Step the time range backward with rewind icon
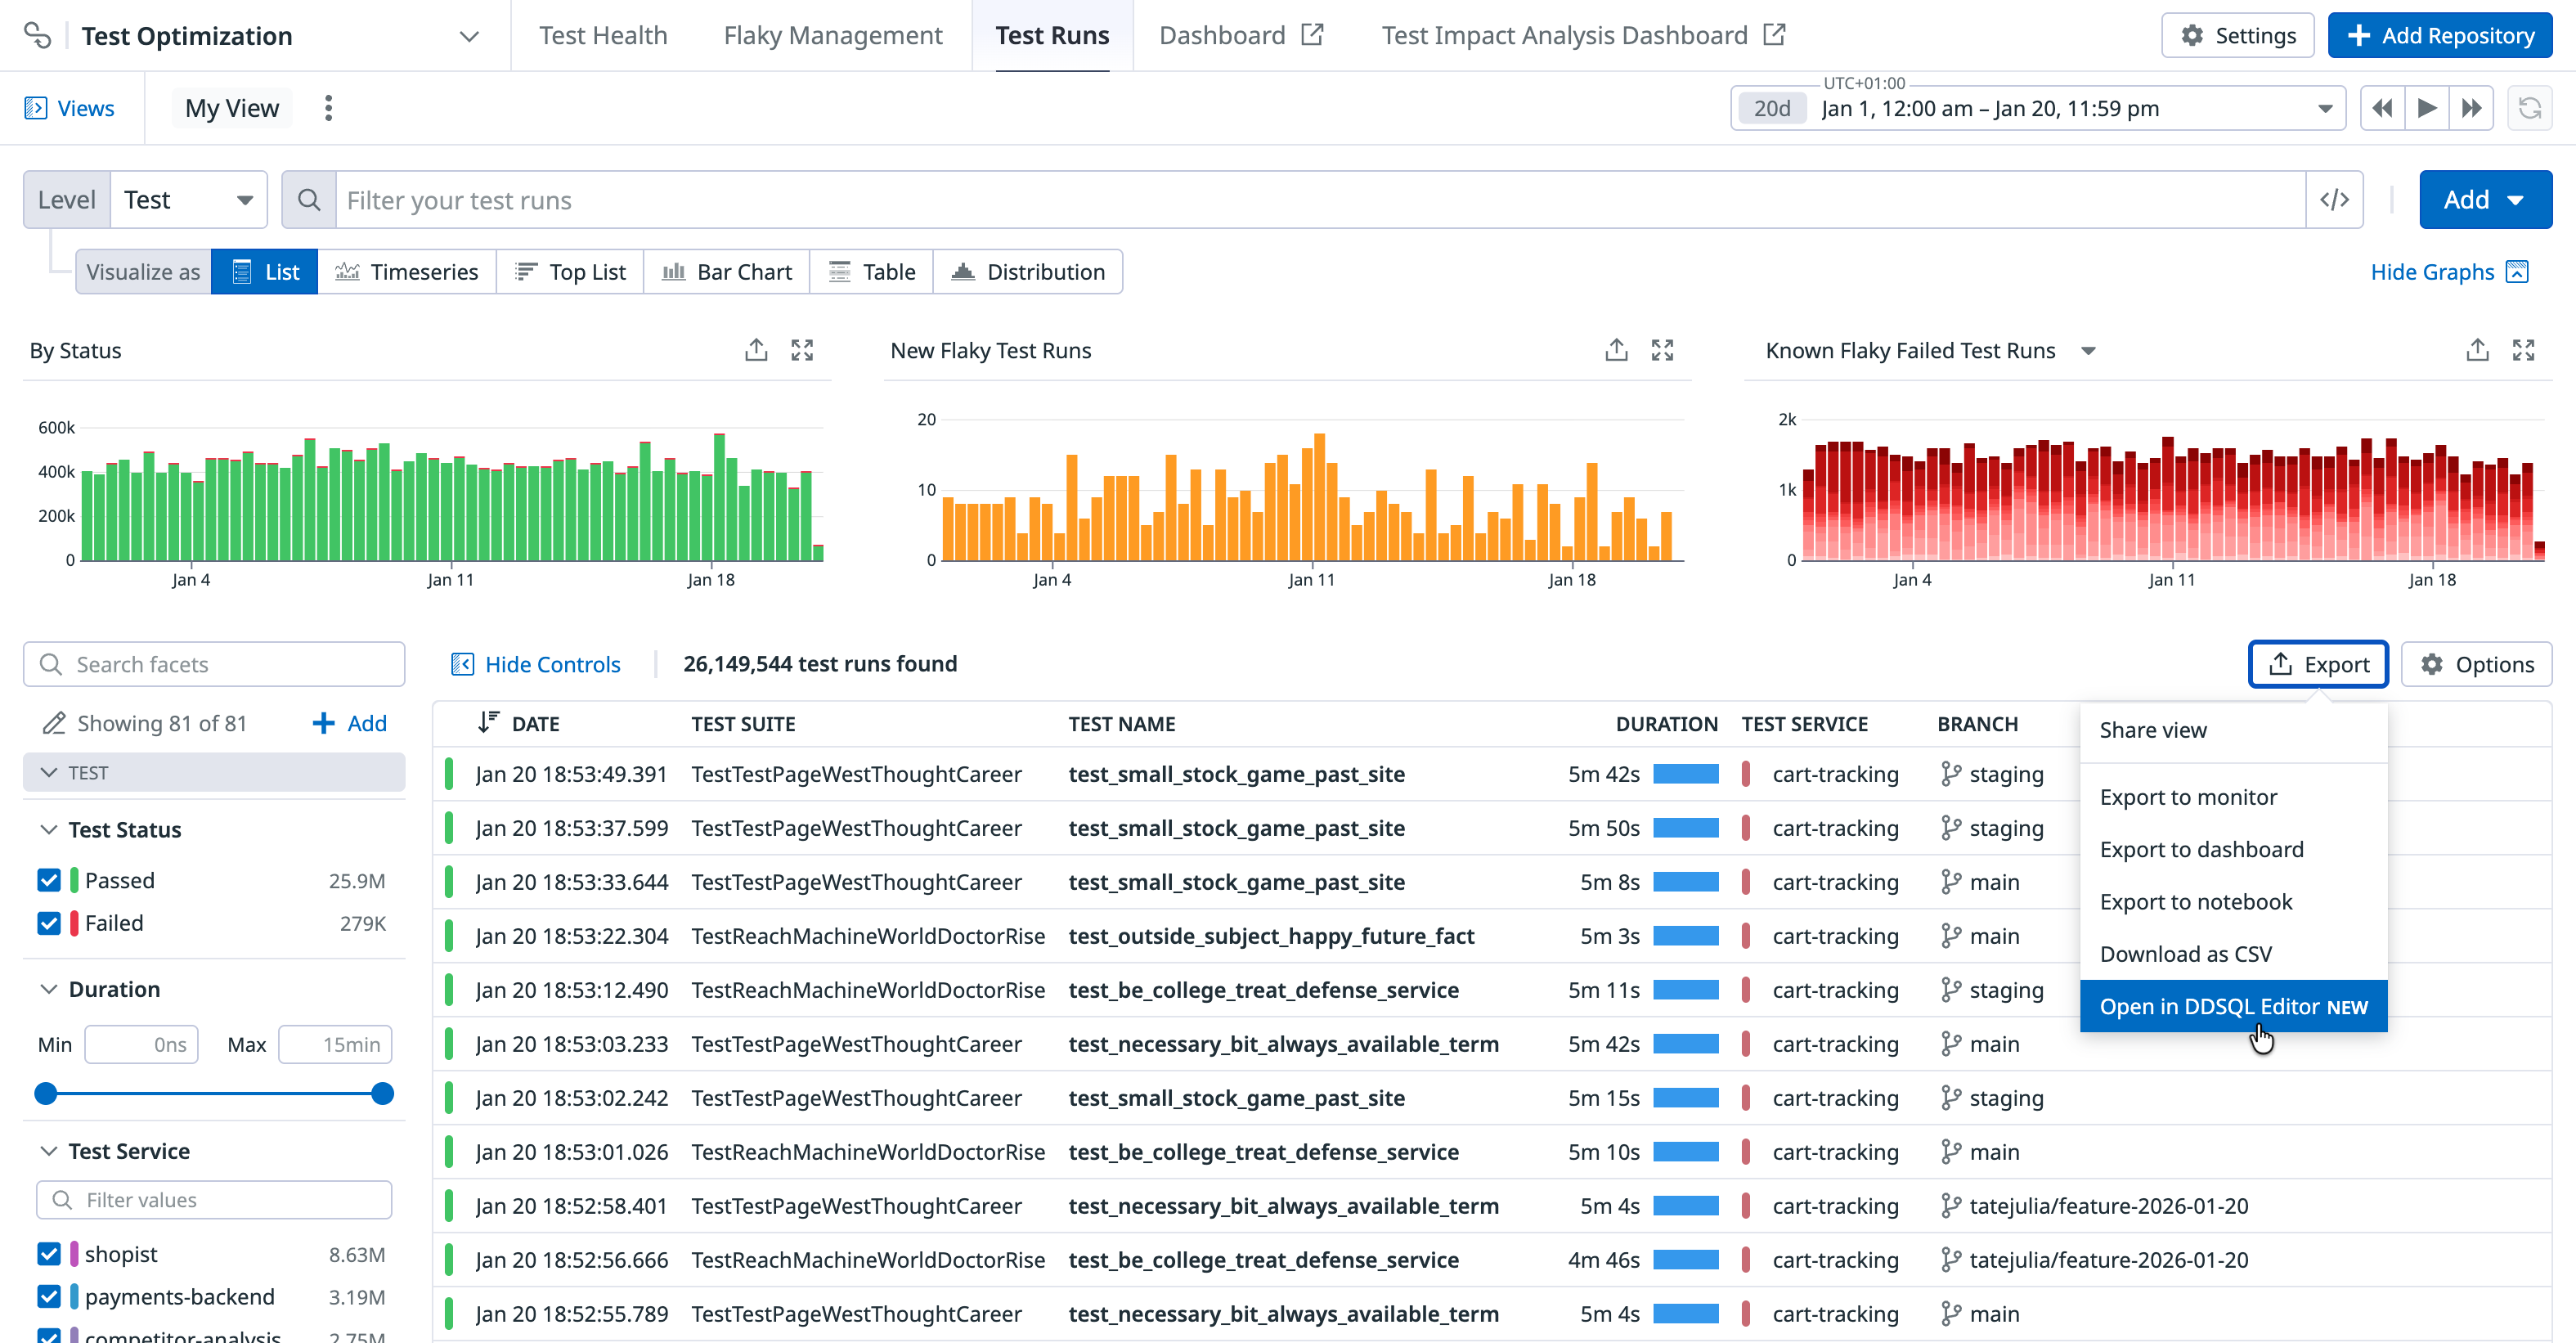The width and height of the screenshot is (2576, 1343). point(2383,108)
